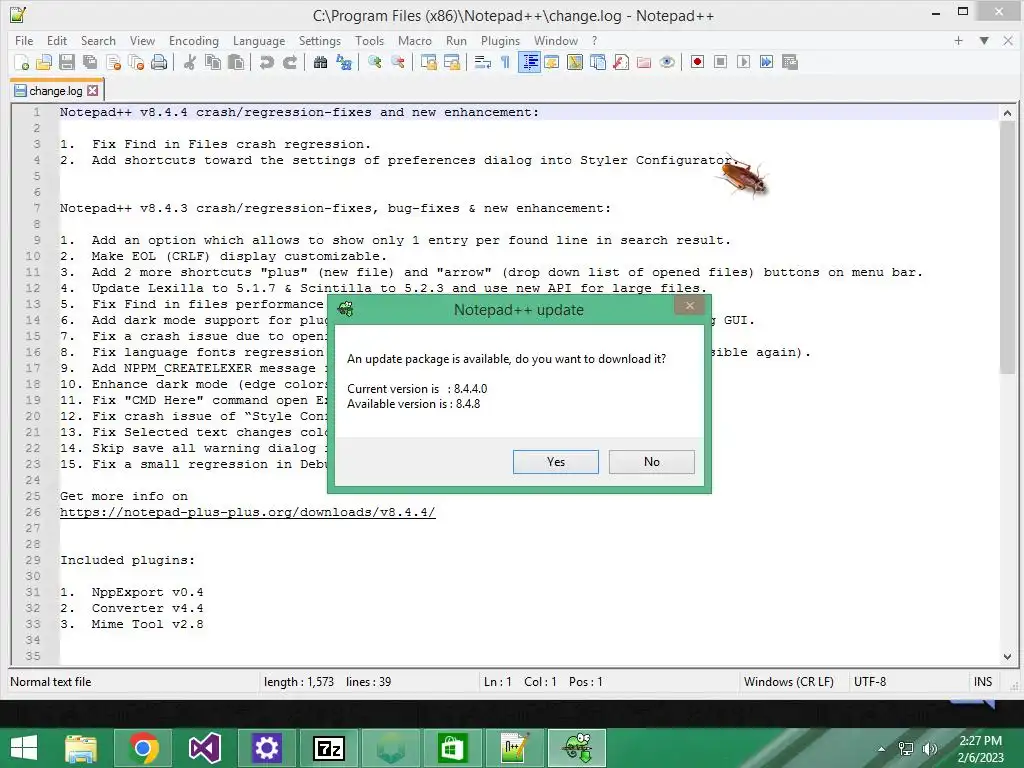The image size is (1024, 768).
Task: Create a new file with toolbar icon
Action: (x=22, y=63)
